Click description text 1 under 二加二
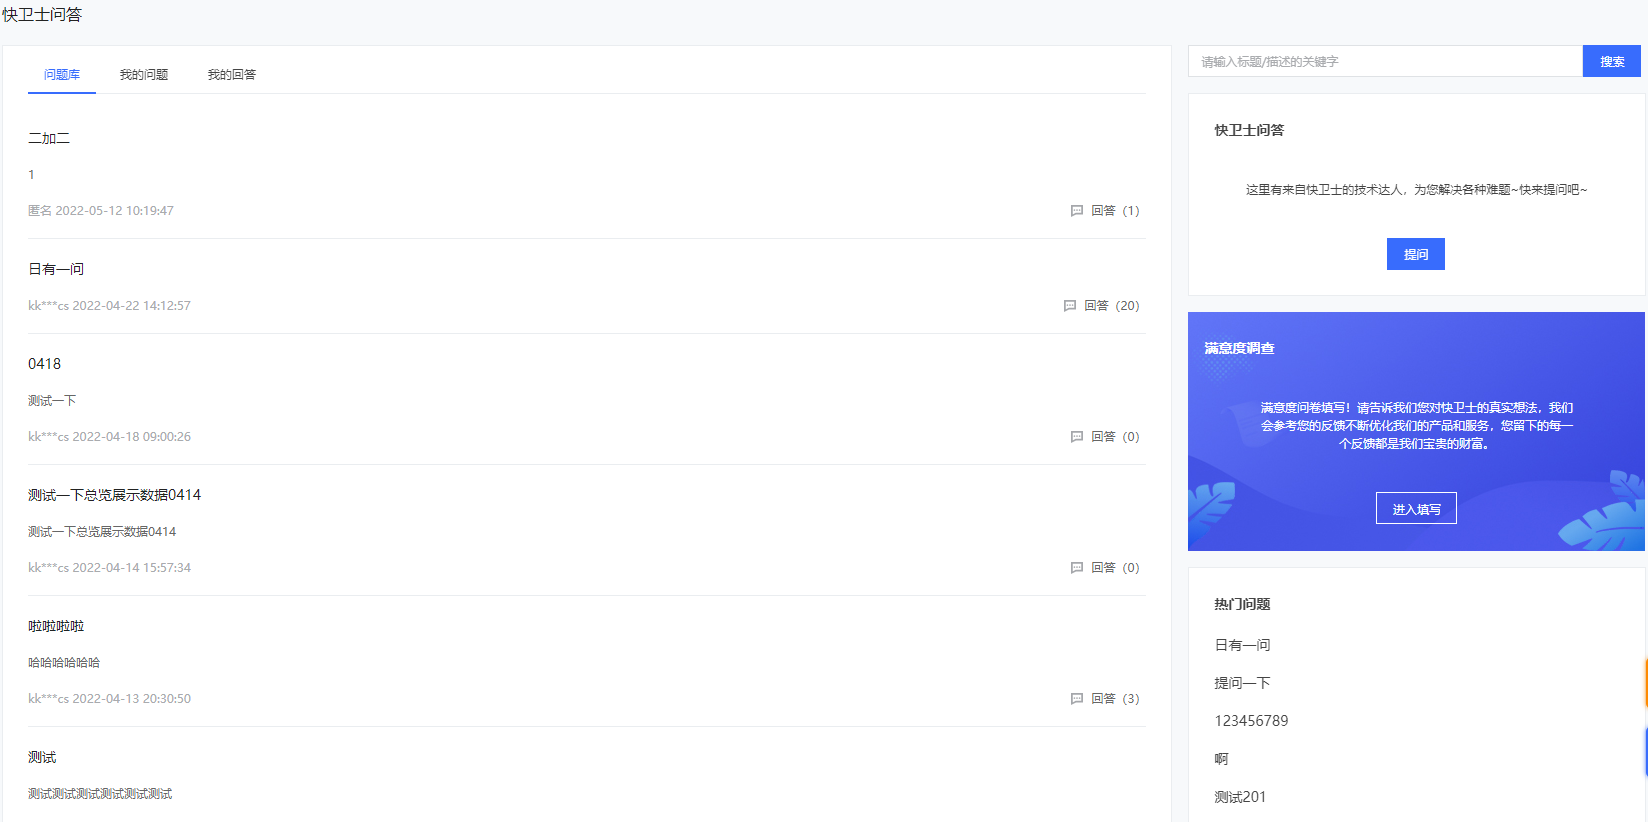 click(31, 175)
